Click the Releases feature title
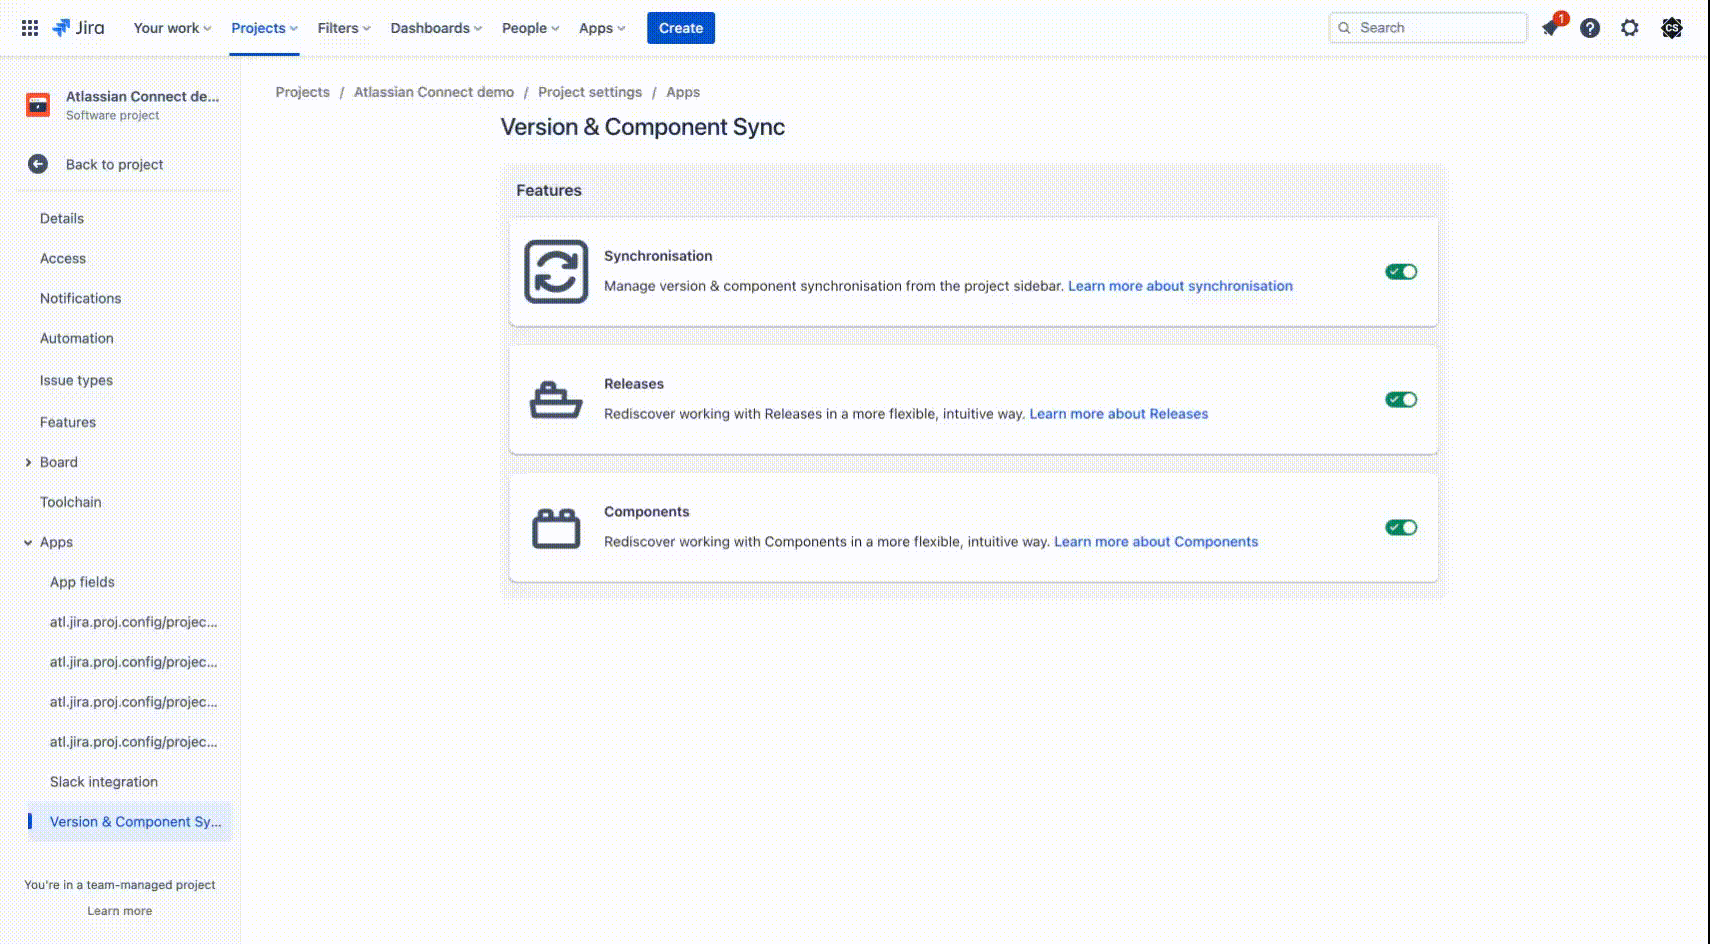Viewport: 1710px width, 944px height. [634, 384]
